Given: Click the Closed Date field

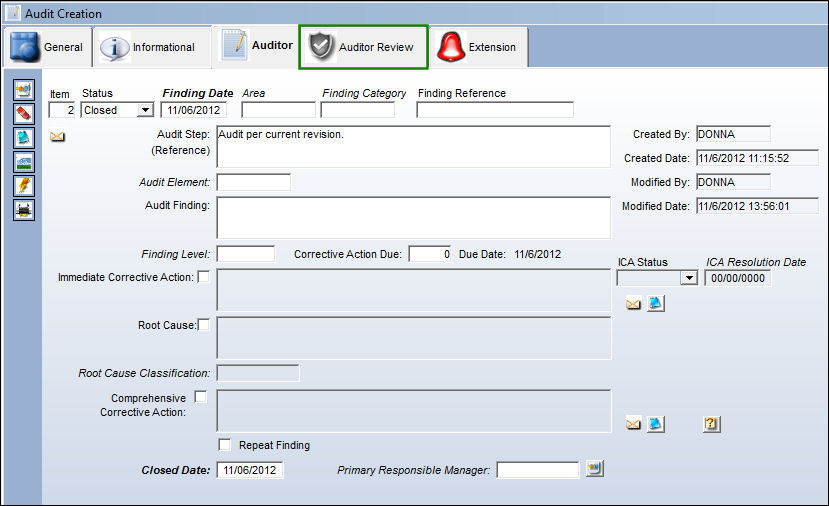Looking at the screenshot, I should click(x=250, y=470).
